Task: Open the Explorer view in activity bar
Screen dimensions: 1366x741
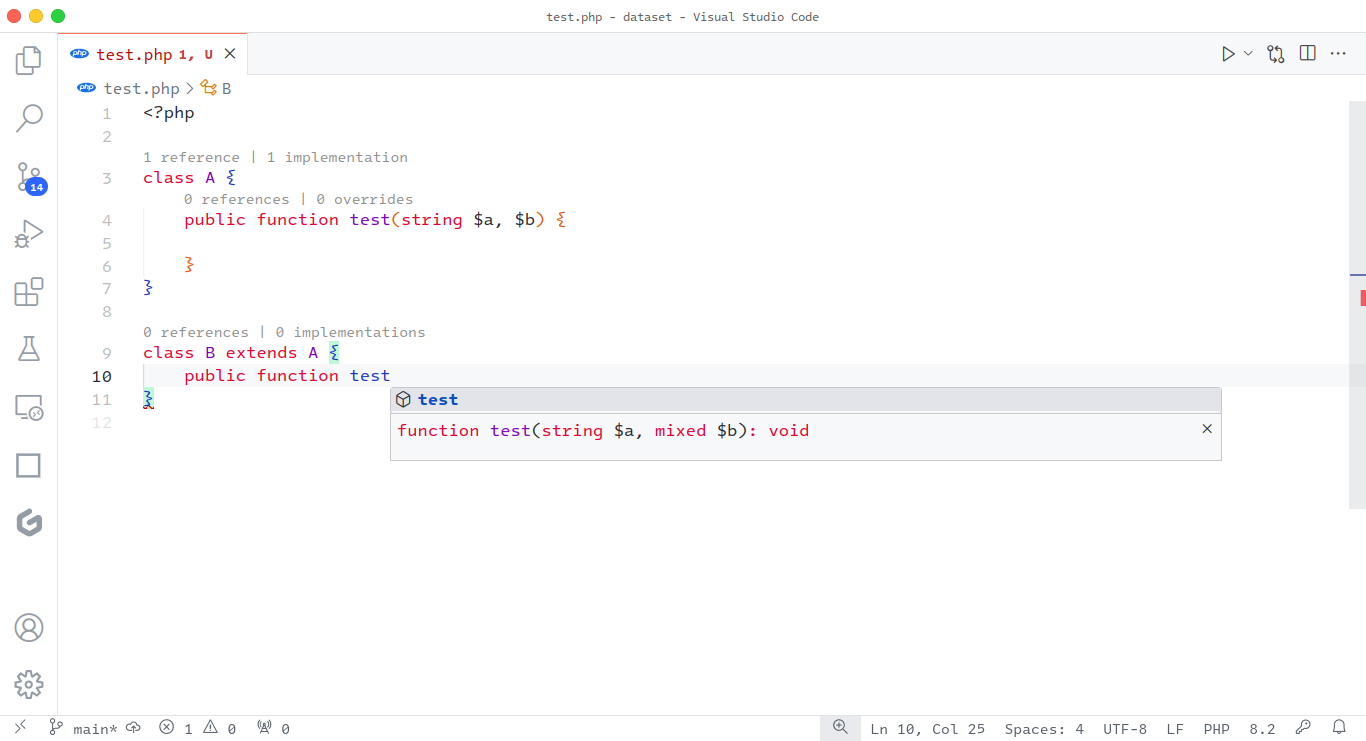Action: 29,61
